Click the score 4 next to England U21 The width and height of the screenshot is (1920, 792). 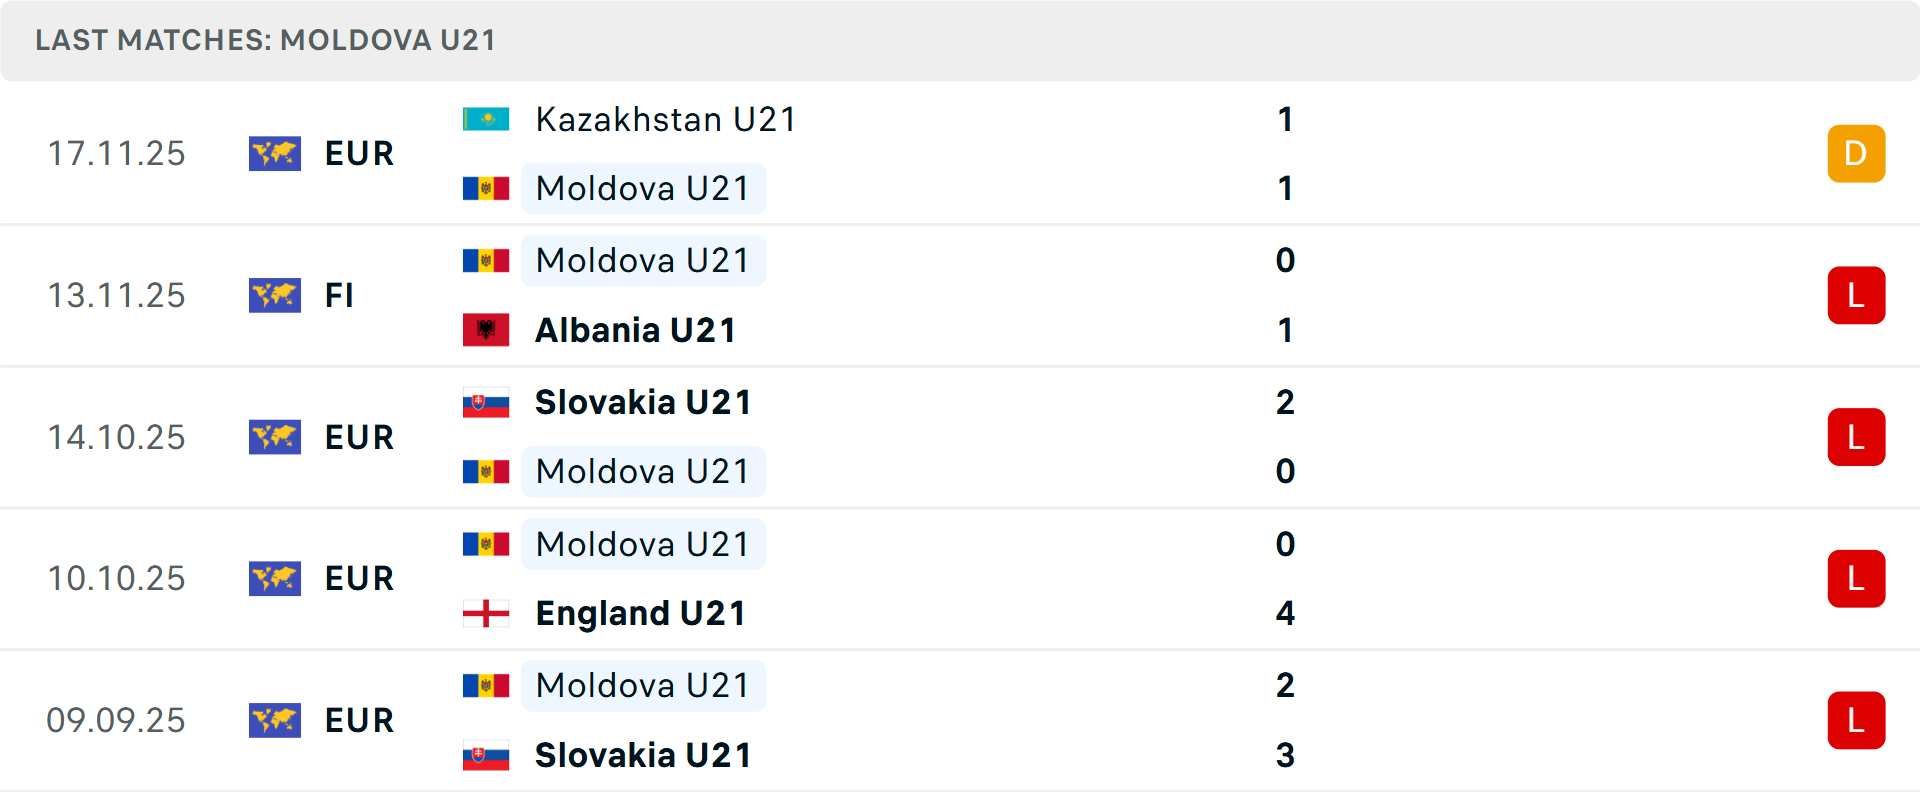tap(1285, 613)
